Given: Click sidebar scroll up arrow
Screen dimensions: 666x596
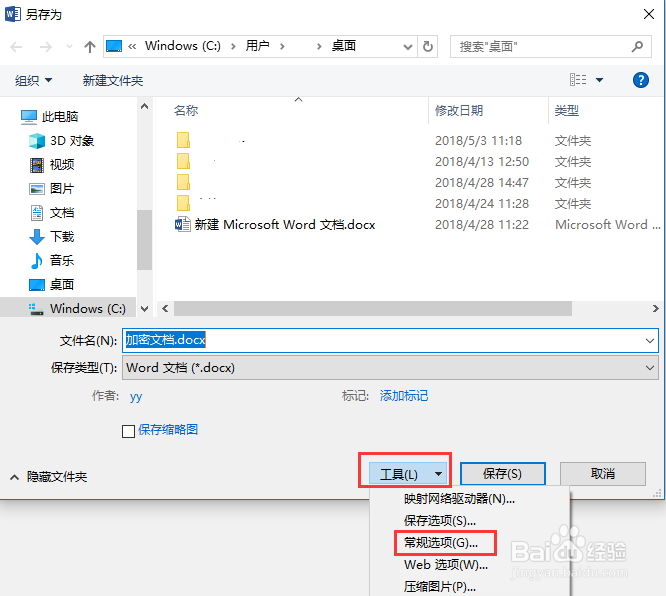Looking at the screenshot, I should 144,106.
